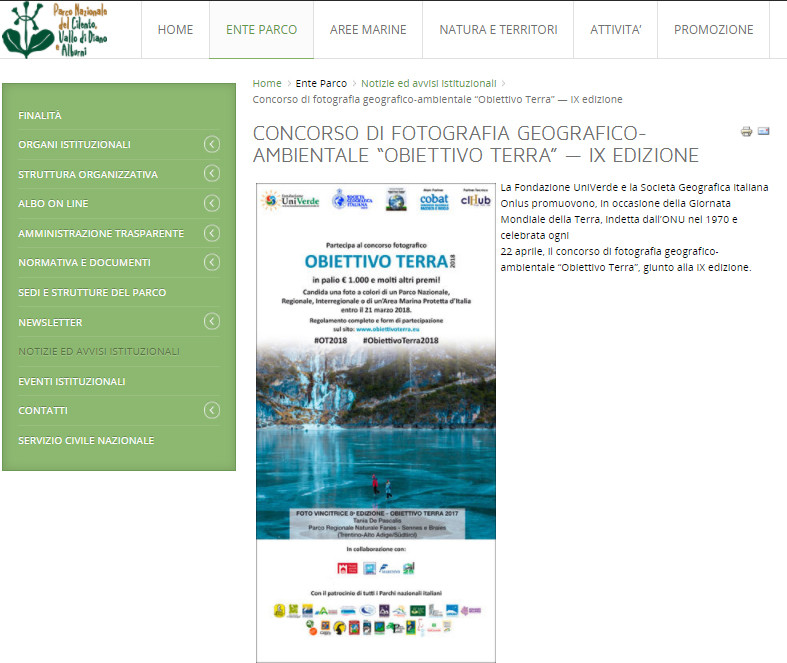
Task: Open the Home navigation tab
Action: click(x=175, y=30)
